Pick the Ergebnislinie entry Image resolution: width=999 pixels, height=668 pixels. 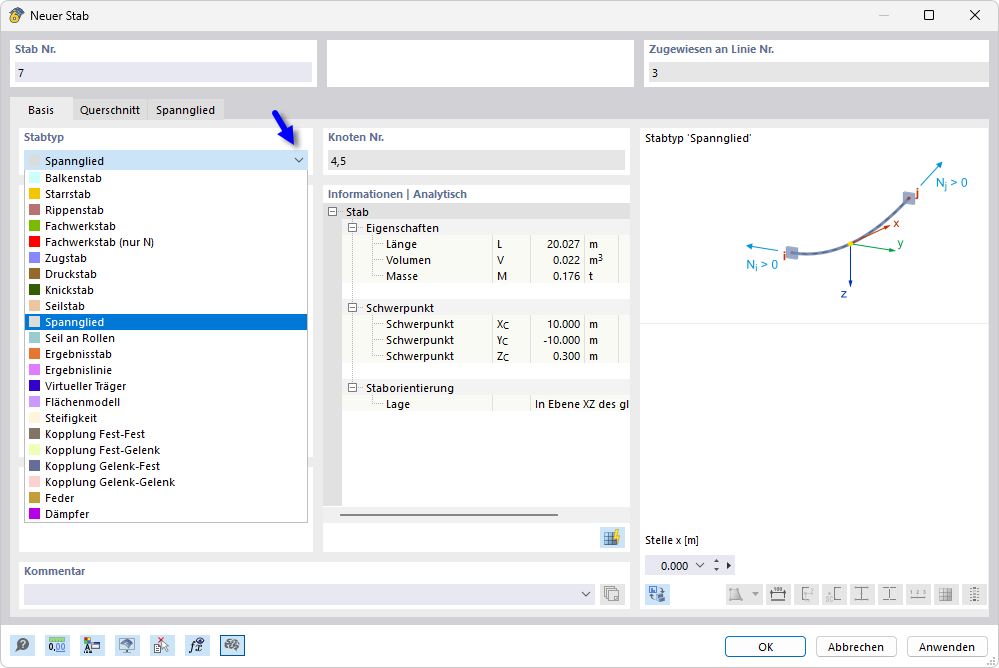pos(166,370)
